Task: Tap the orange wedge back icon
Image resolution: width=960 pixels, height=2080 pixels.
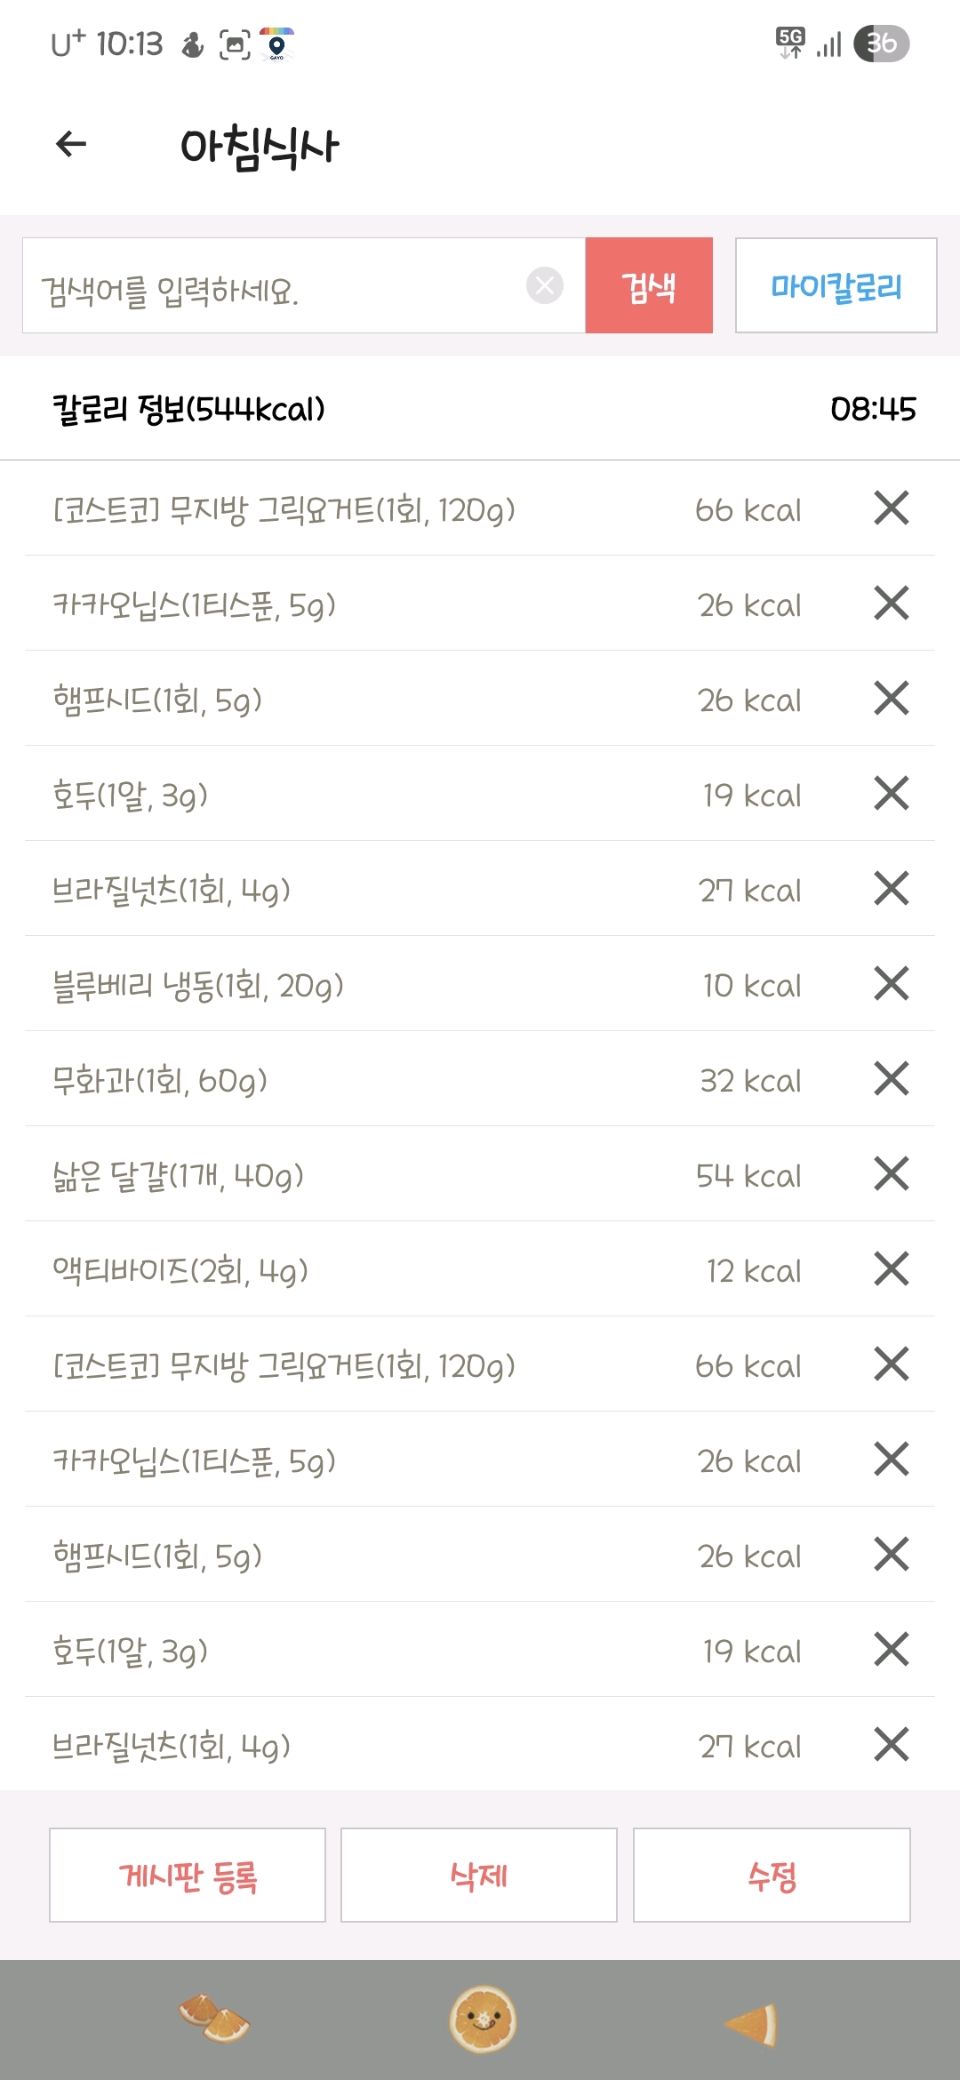Action: tap(752, 2024)
